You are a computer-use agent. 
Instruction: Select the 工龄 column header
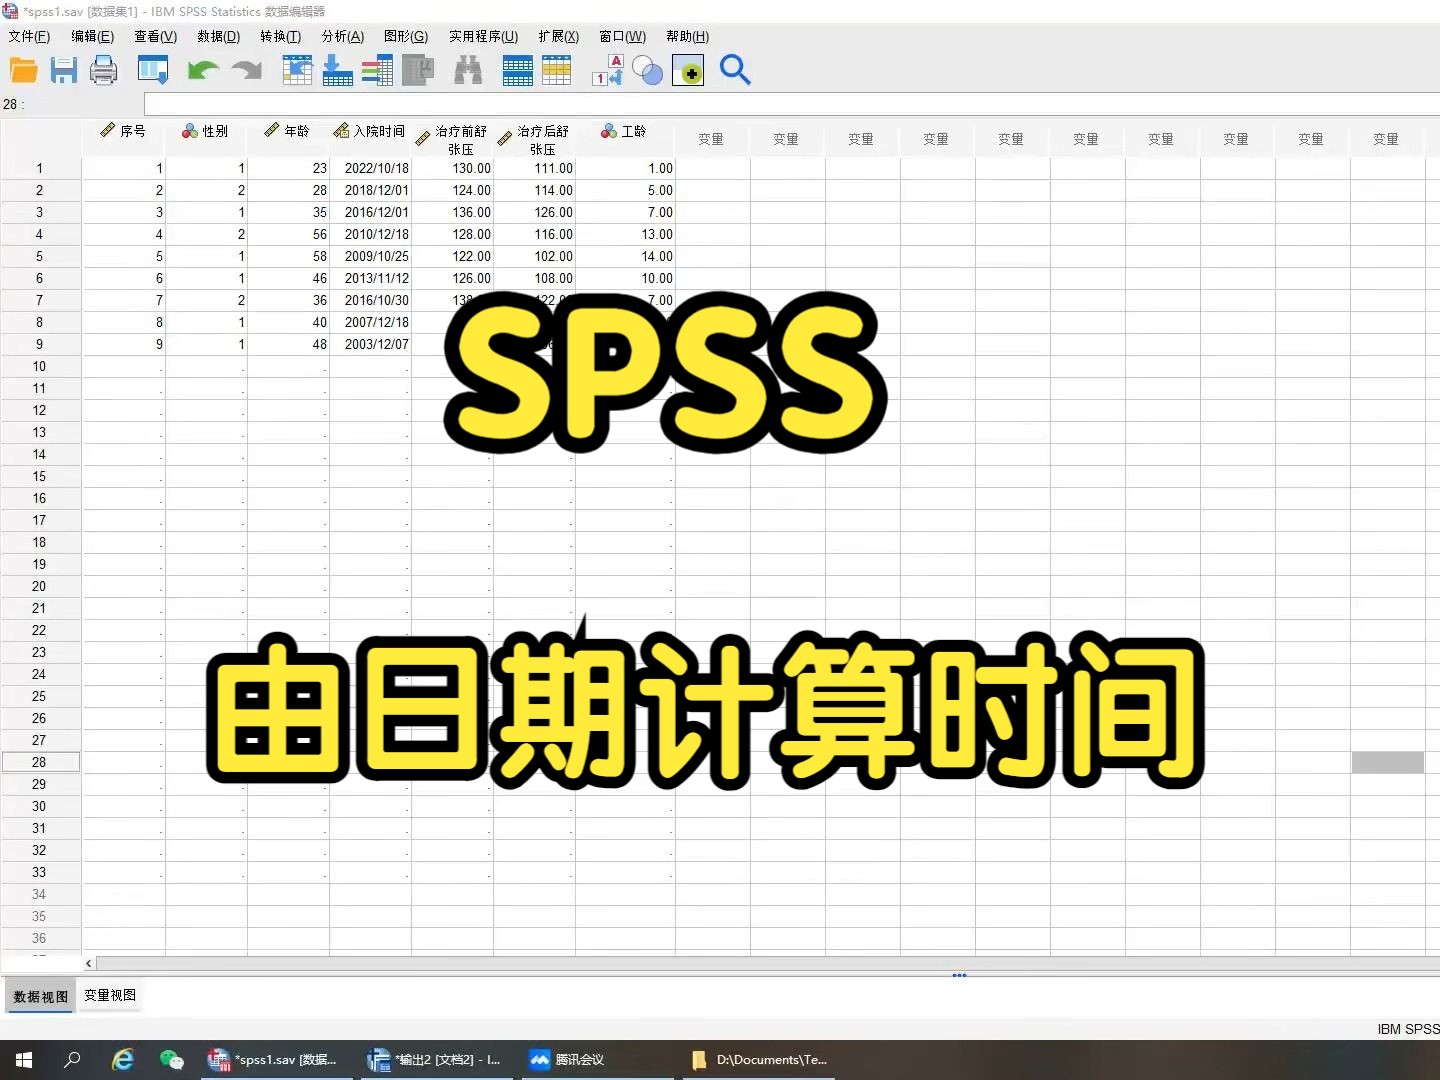point(625,139)
